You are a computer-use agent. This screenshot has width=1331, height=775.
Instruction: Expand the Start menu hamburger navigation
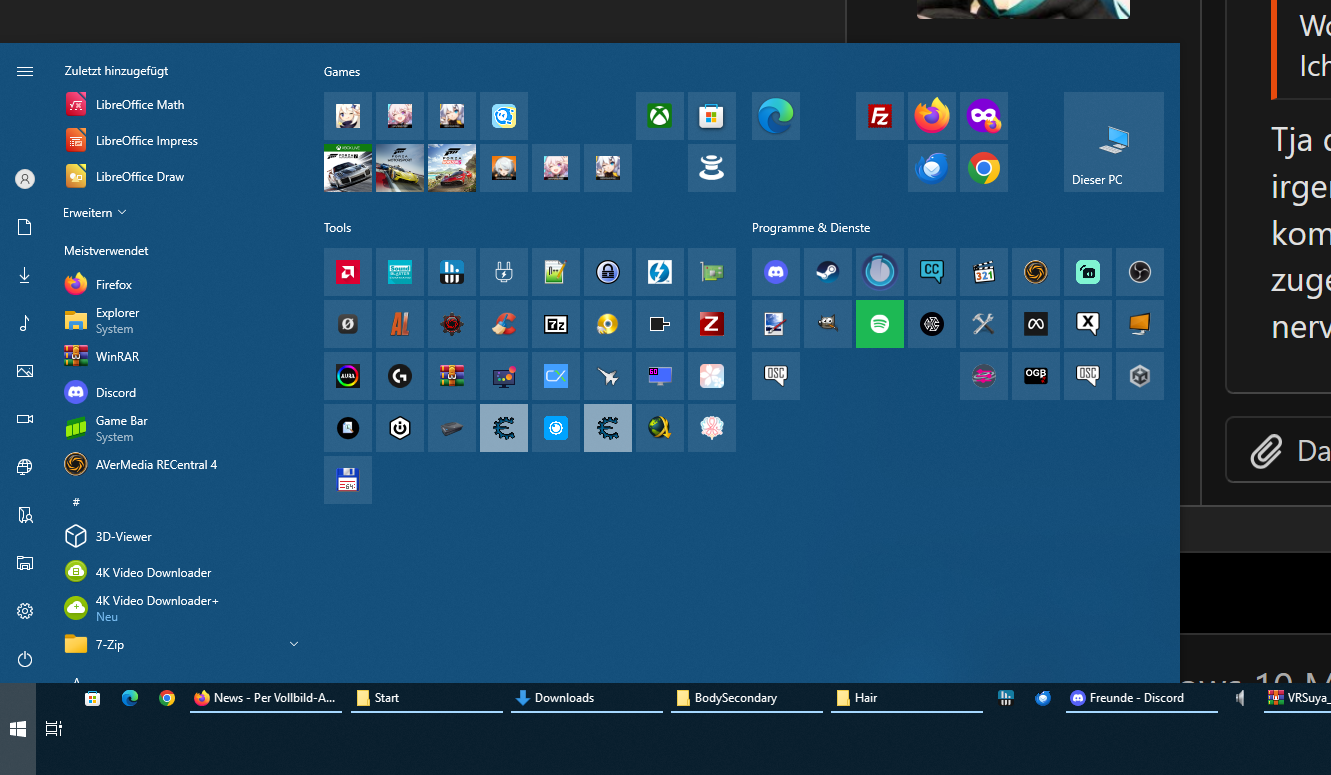[25, 71]
